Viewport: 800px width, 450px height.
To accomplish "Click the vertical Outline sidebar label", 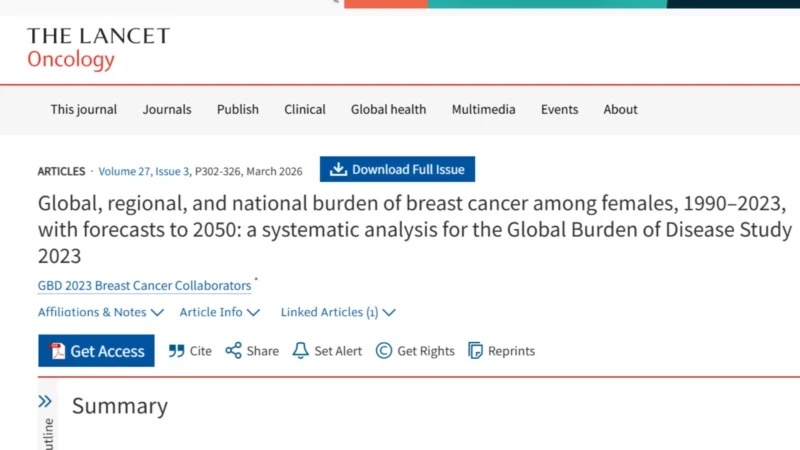I will point(48,434).
